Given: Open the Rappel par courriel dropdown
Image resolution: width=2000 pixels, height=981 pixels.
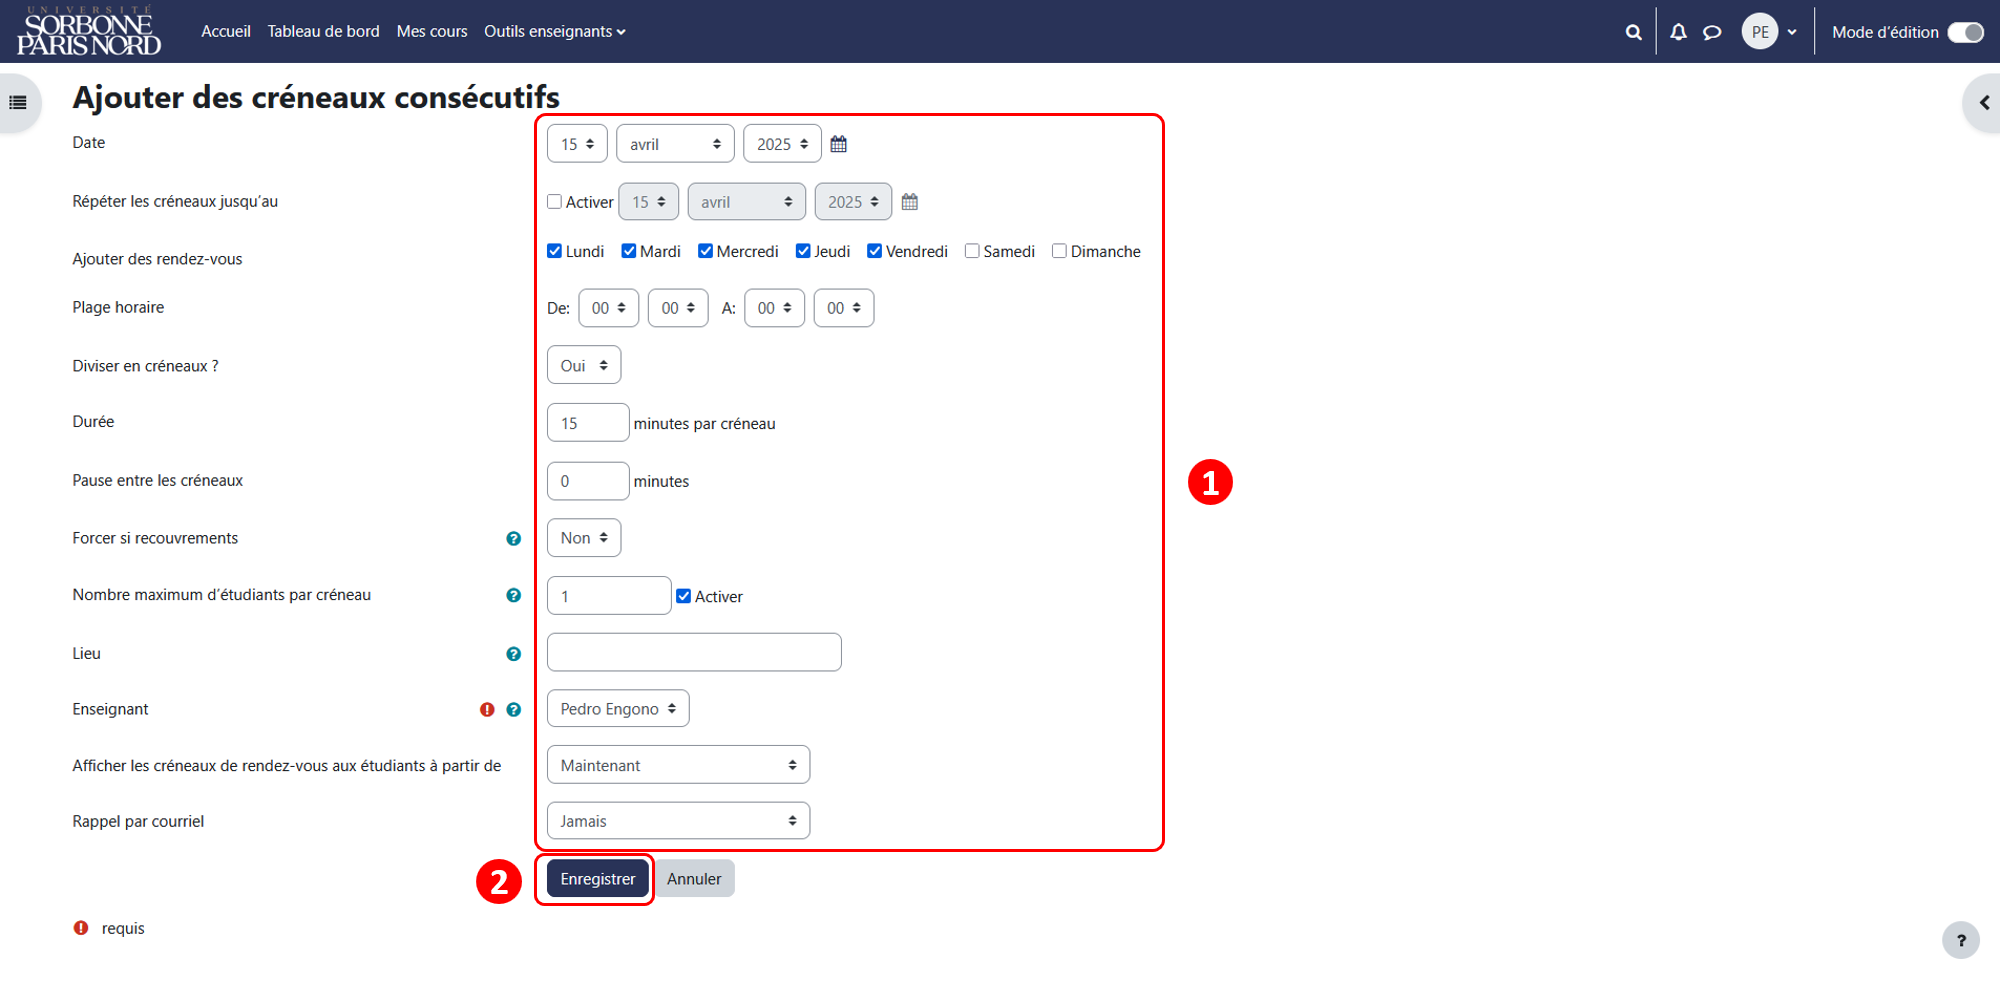Looking at the screenshot, I should click(678, 821).
